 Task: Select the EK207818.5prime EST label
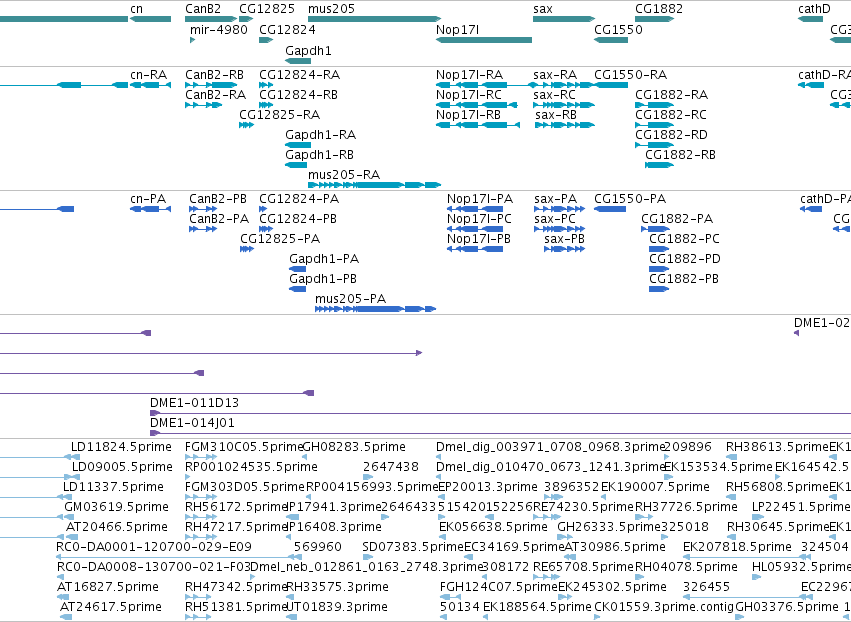coord(737,547)
